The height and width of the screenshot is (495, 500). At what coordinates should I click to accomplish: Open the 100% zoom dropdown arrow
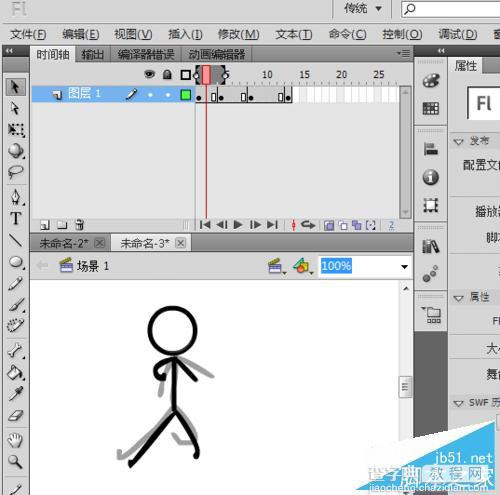pos(404,267)
